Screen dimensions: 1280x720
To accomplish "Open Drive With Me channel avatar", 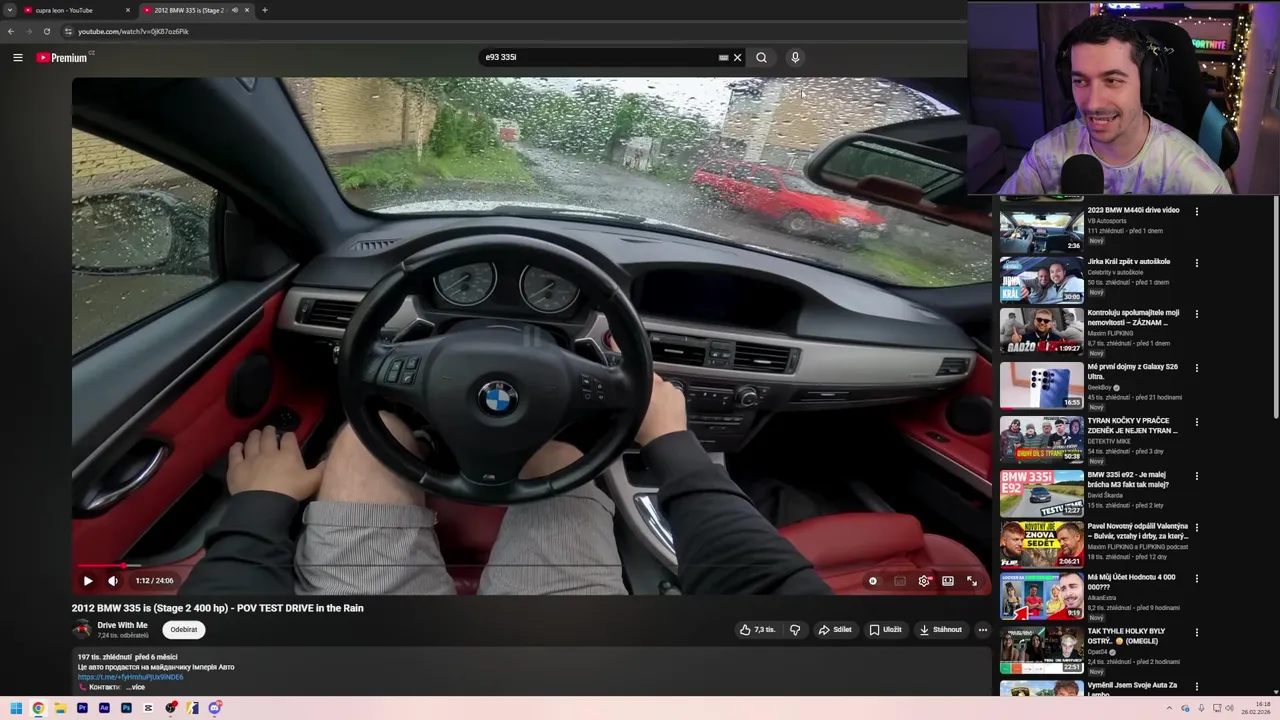I will 82,630.
